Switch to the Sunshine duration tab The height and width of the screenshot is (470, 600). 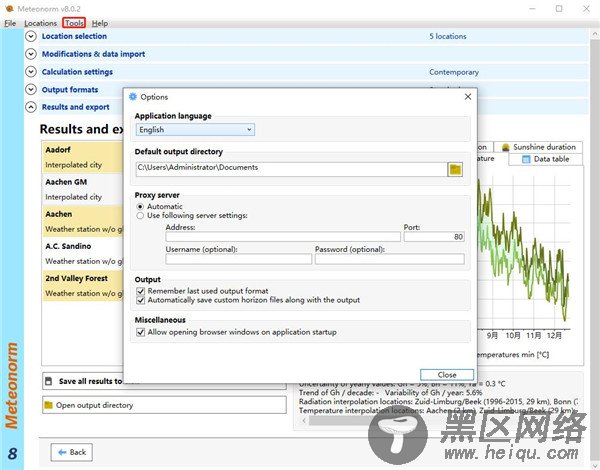538,147
